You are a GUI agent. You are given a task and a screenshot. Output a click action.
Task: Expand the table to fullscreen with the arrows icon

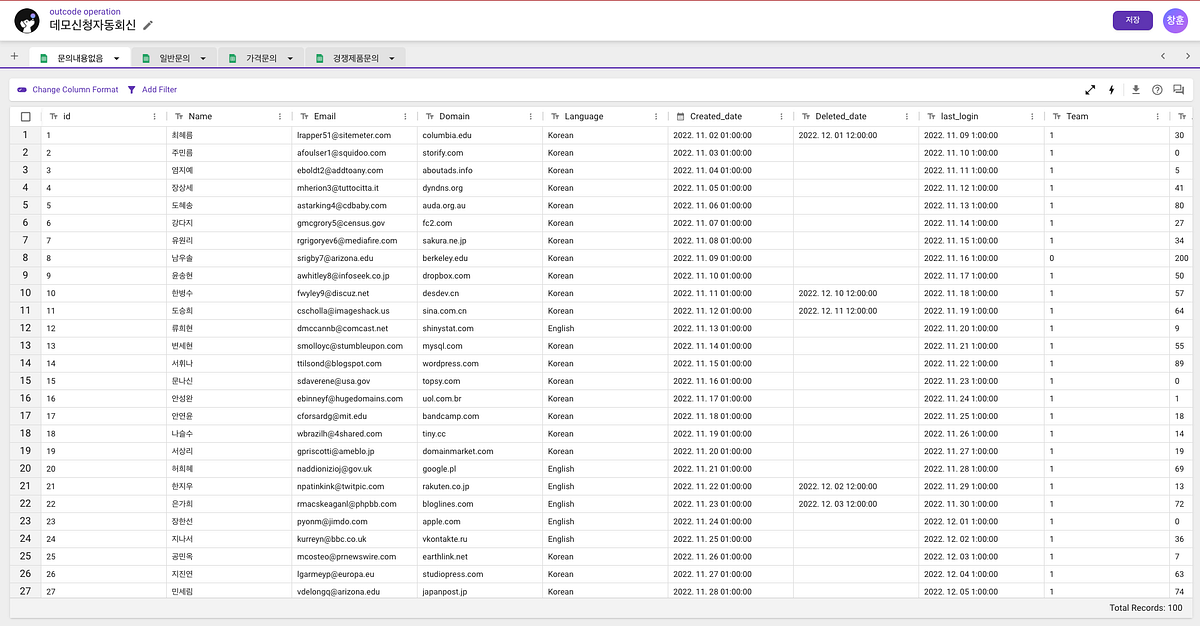coord(1090,90)
